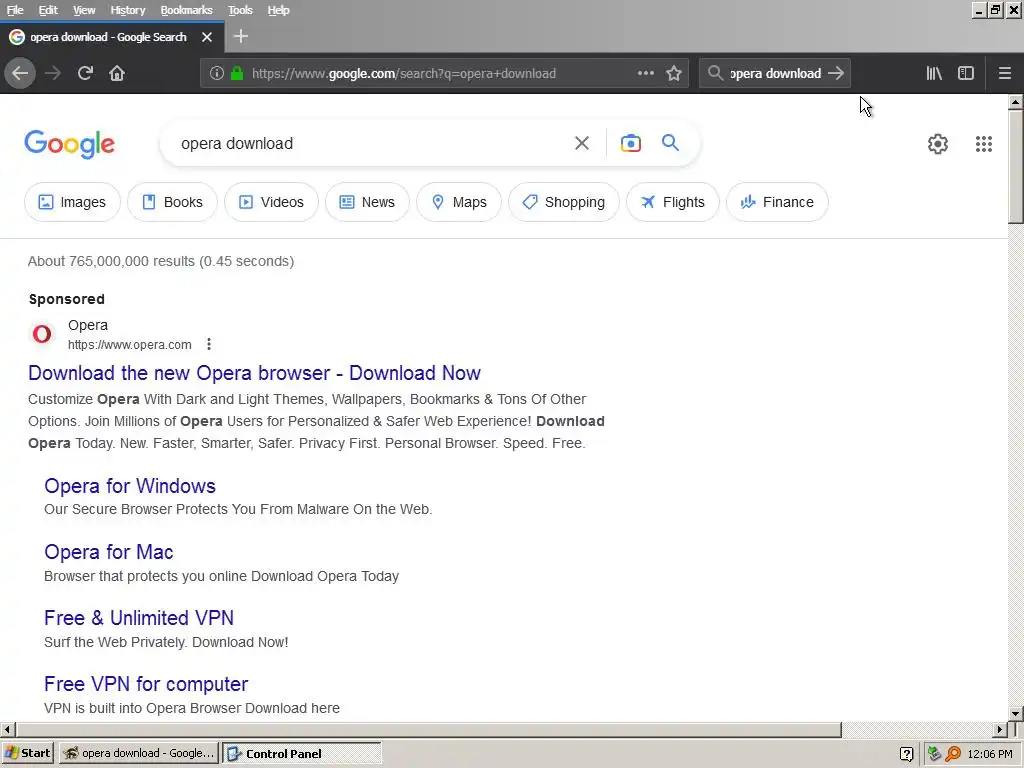
Task: Close the opera download Google tab
Action: click(x=207, y=37)
